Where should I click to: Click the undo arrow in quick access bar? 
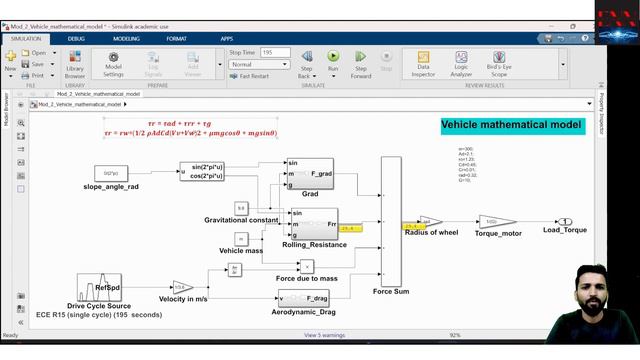click(x=561, y=38)
